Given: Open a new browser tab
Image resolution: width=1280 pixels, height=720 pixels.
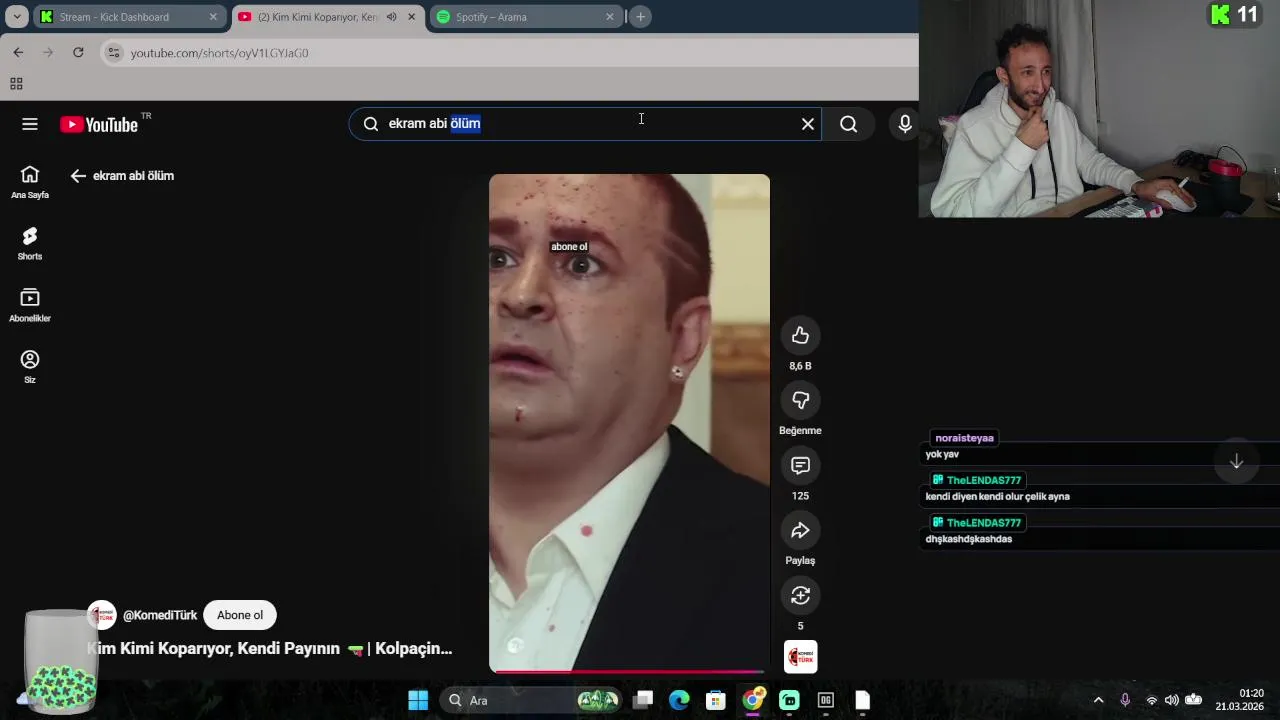Looking at the screenshot, I should click(641, 17).
